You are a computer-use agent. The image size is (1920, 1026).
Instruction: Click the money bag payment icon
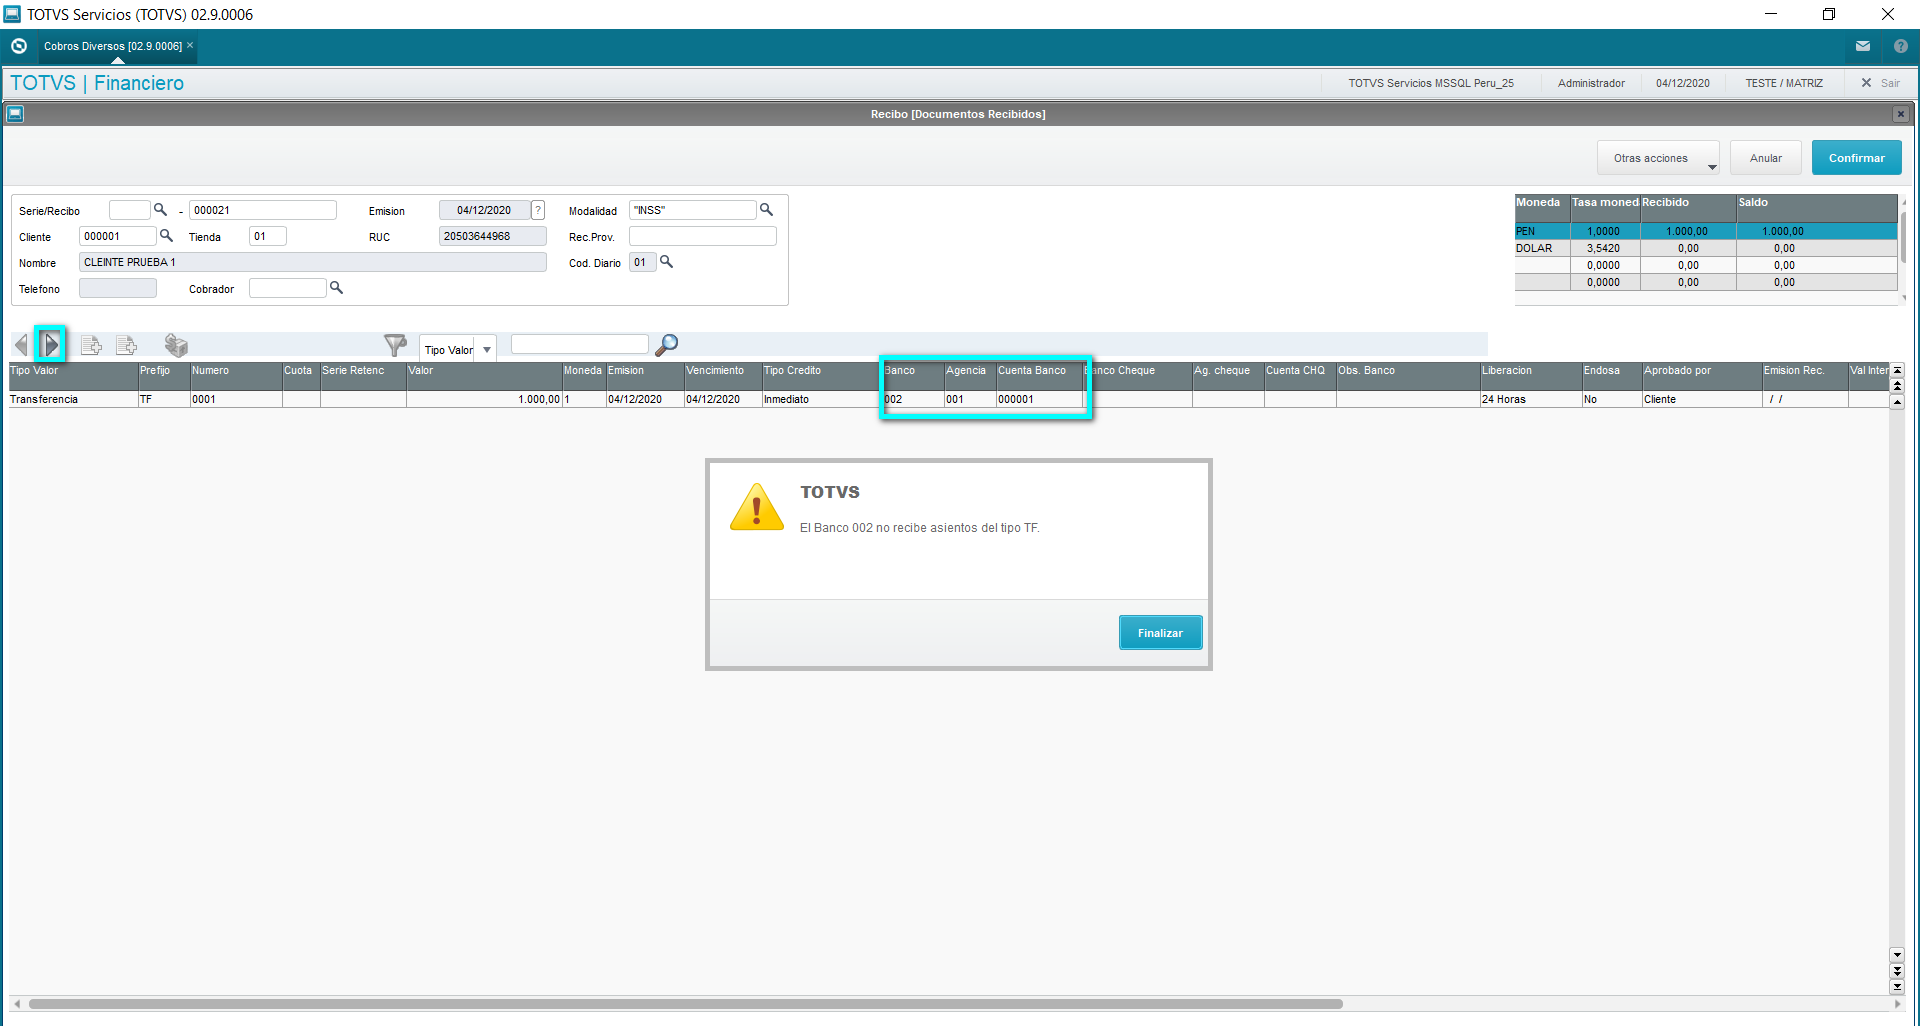coord(176,345)
